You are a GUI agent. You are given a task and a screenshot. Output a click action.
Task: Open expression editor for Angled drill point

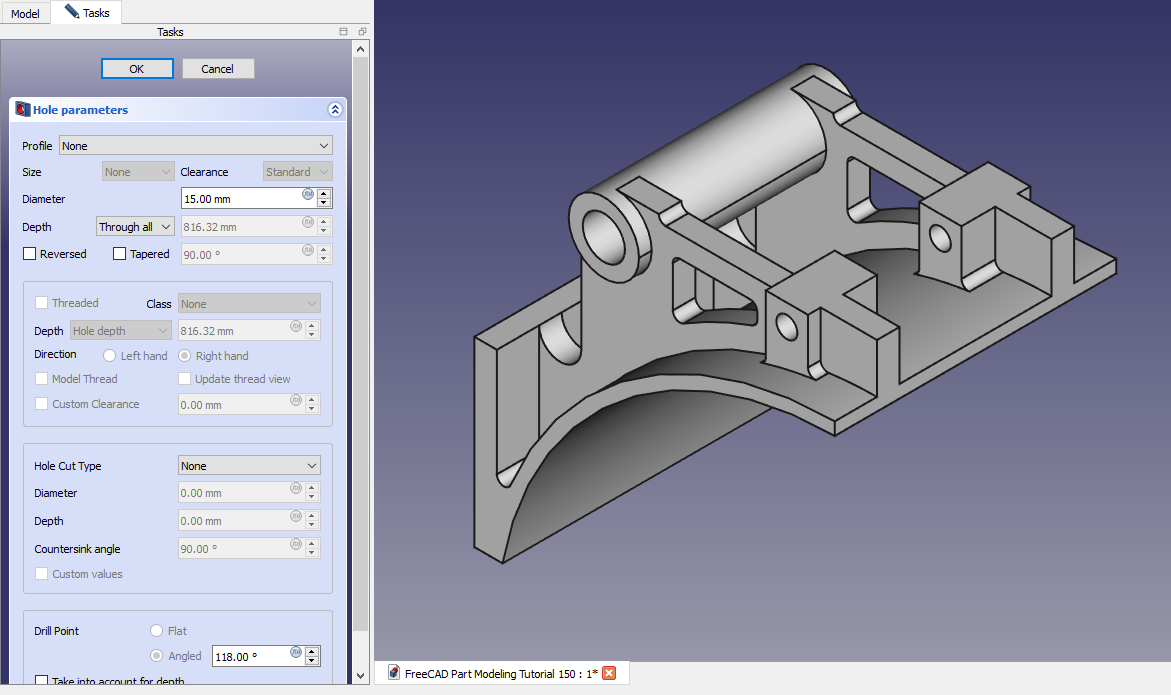(x=297, y=652)
